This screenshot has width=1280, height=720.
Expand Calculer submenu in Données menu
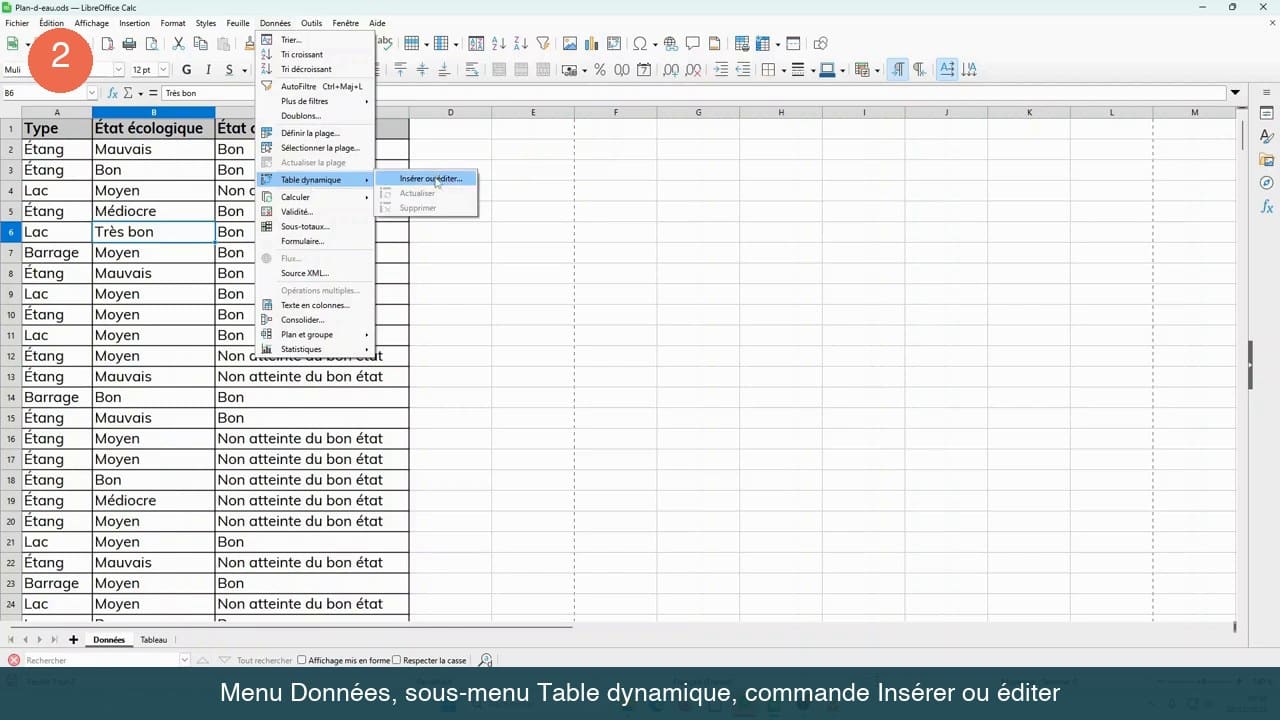pos(315,197)
